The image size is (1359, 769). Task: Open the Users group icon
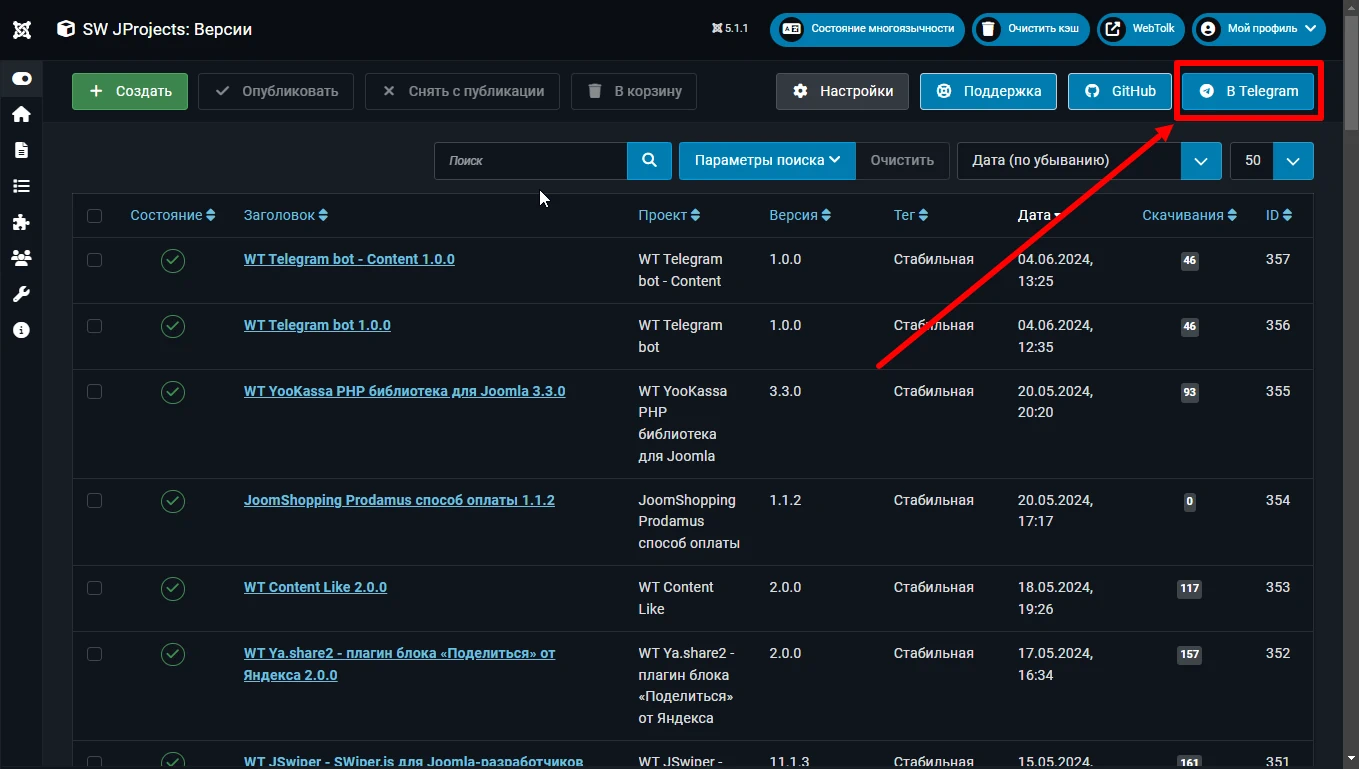pos(21,258)
